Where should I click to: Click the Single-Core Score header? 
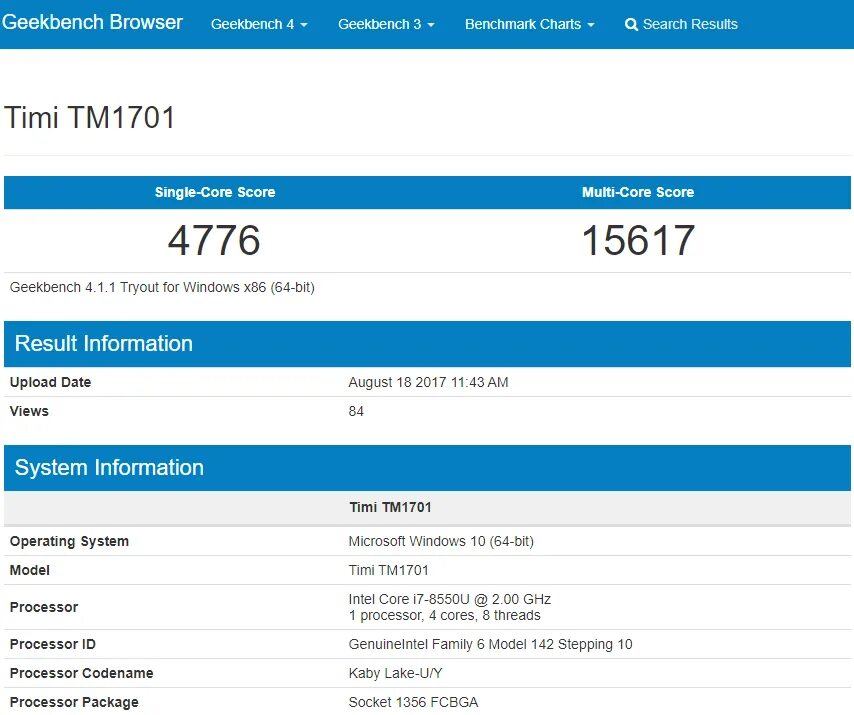214,192
